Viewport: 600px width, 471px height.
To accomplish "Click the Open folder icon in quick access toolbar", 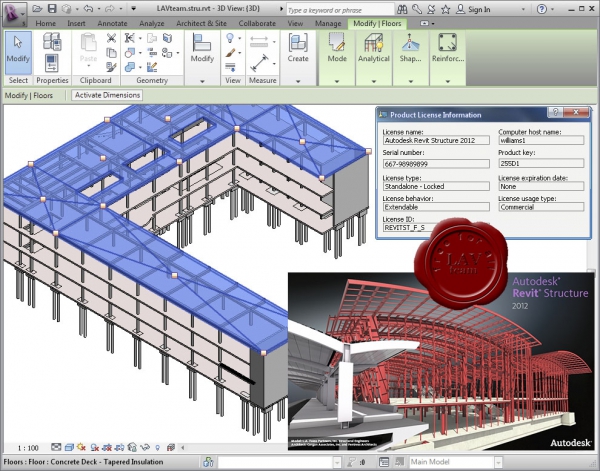I will pos(37,8).
